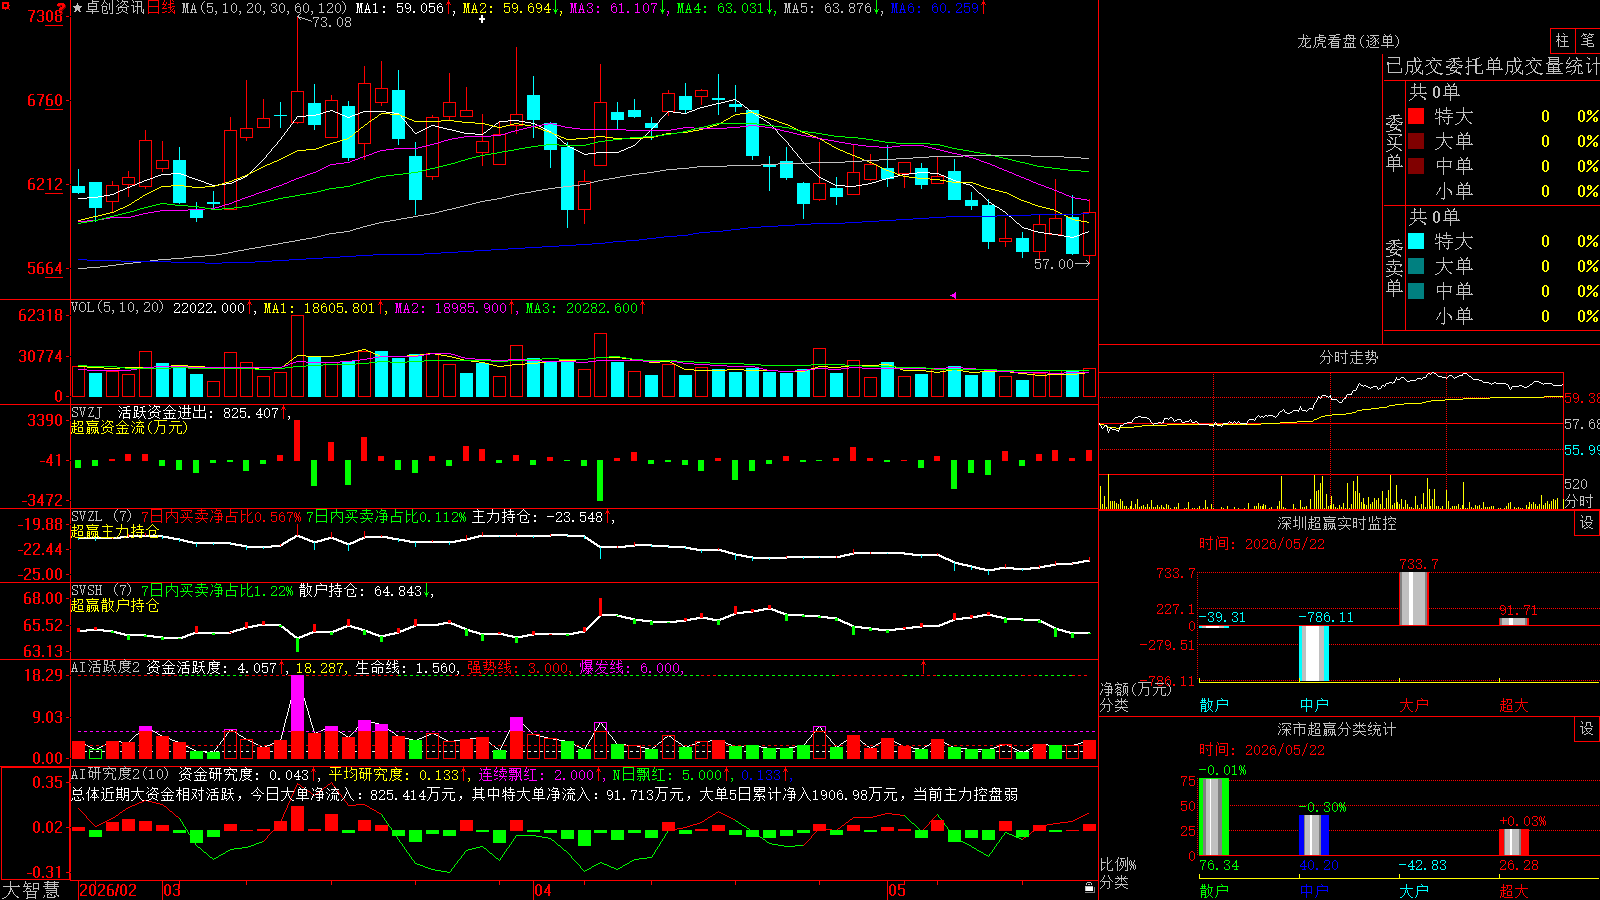This screenshot has width=1600, height=900.
Task: Click the 2026/02 date label on the time axis
Action: 108,889
